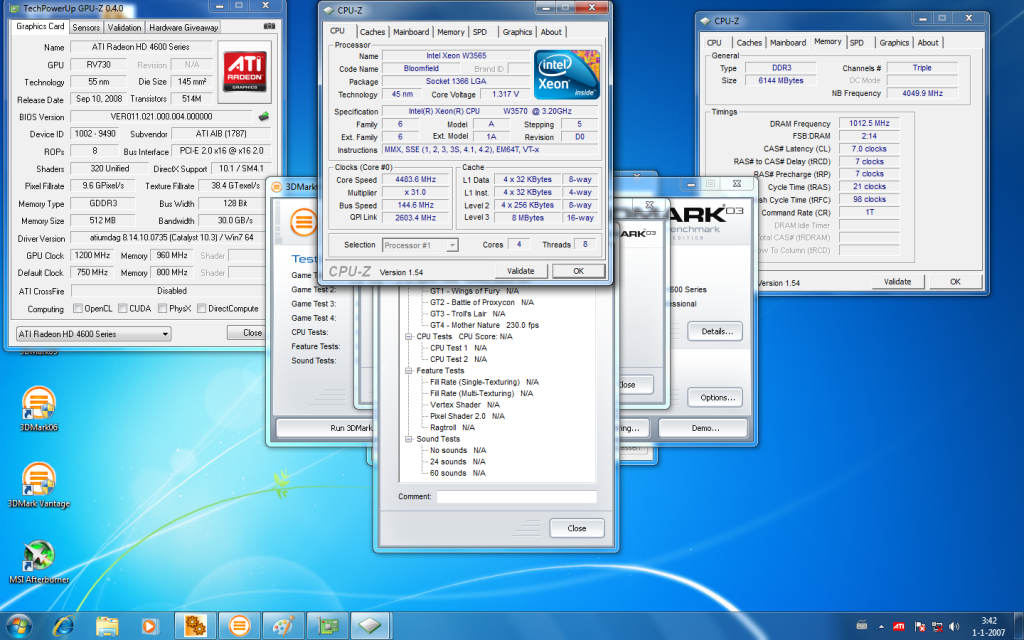Click Validate in Memory CPU-Z window
The image size is (1024, 640).
click(x=897, y=281)
